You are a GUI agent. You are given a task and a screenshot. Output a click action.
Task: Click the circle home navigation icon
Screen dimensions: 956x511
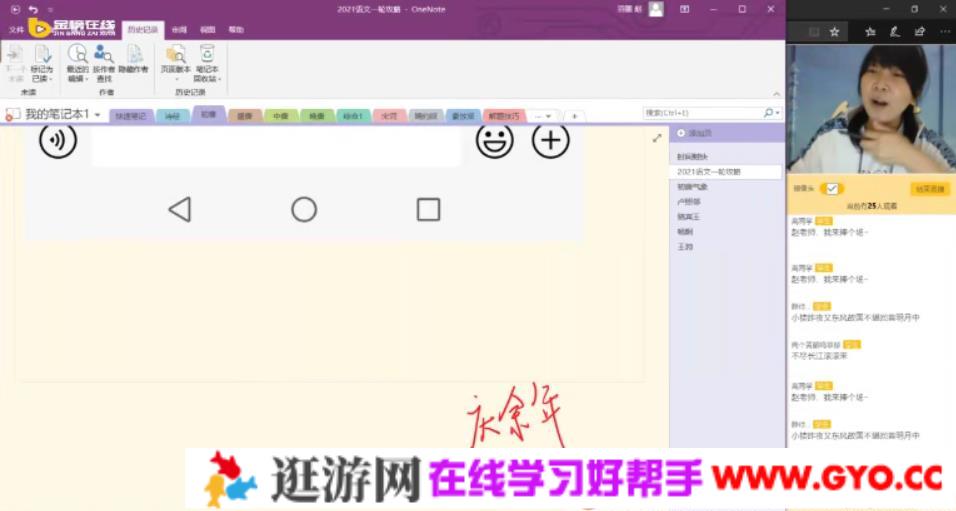pyautogui.click(x=304, y=210)
